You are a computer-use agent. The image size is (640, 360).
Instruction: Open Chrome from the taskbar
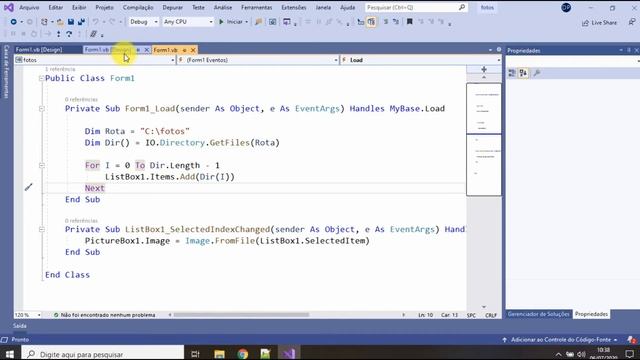pos(242,354)
